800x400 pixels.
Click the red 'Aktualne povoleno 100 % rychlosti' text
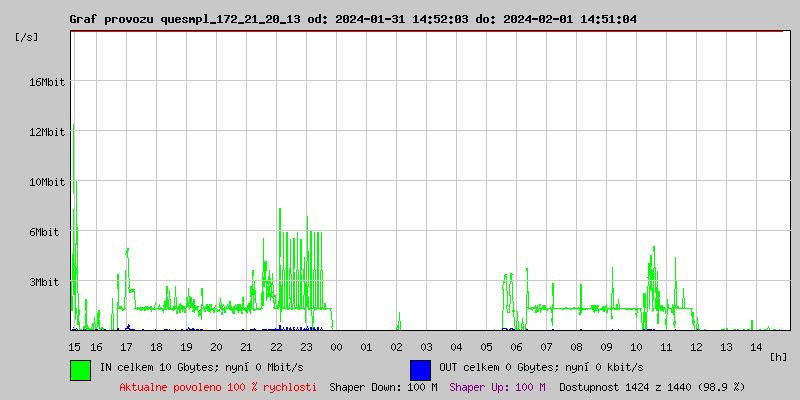(x=218, y=386)
